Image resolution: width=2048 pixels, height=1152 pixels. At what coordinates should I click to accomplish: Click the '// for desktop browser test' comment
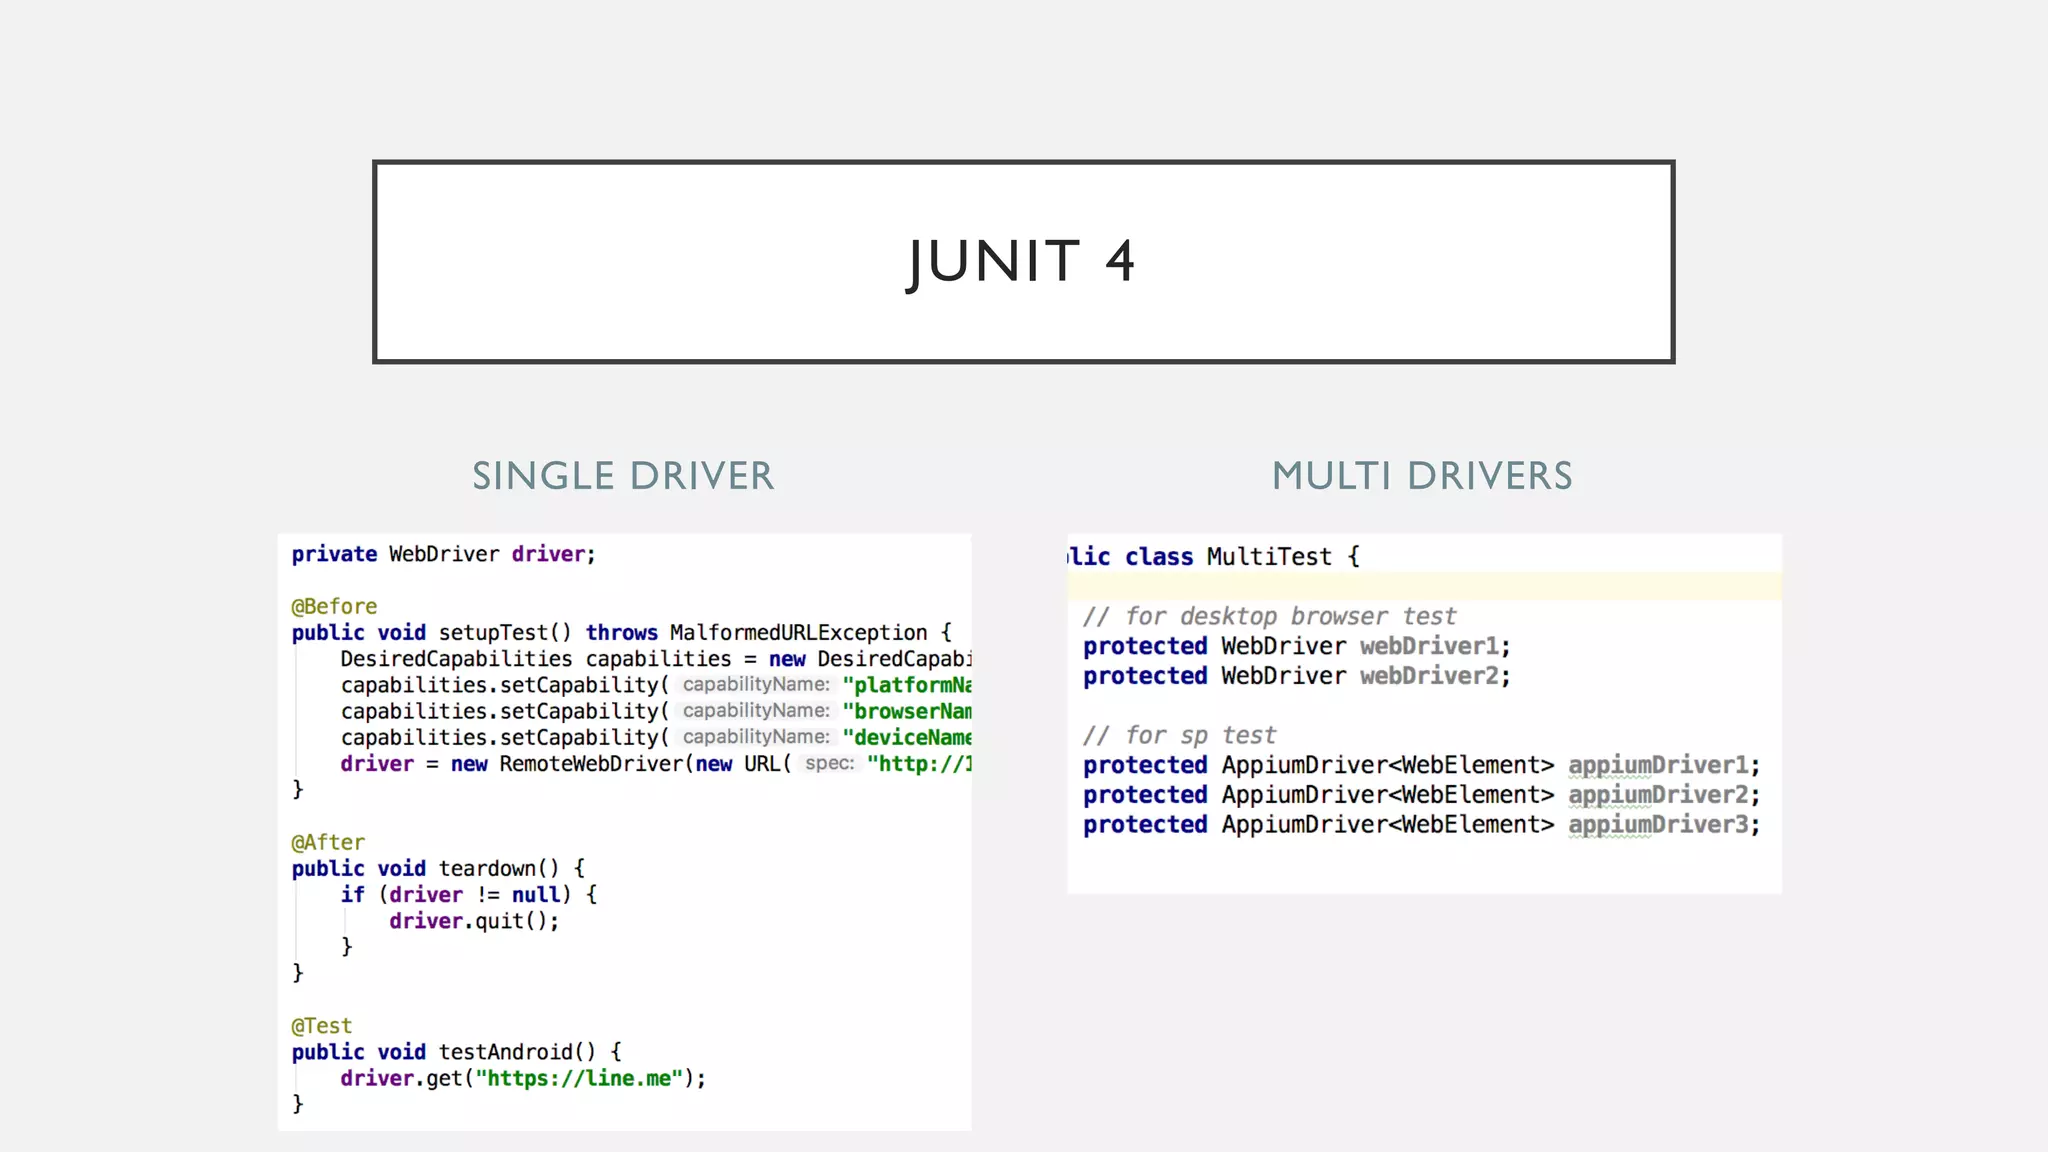click(x=1269, y=616)
